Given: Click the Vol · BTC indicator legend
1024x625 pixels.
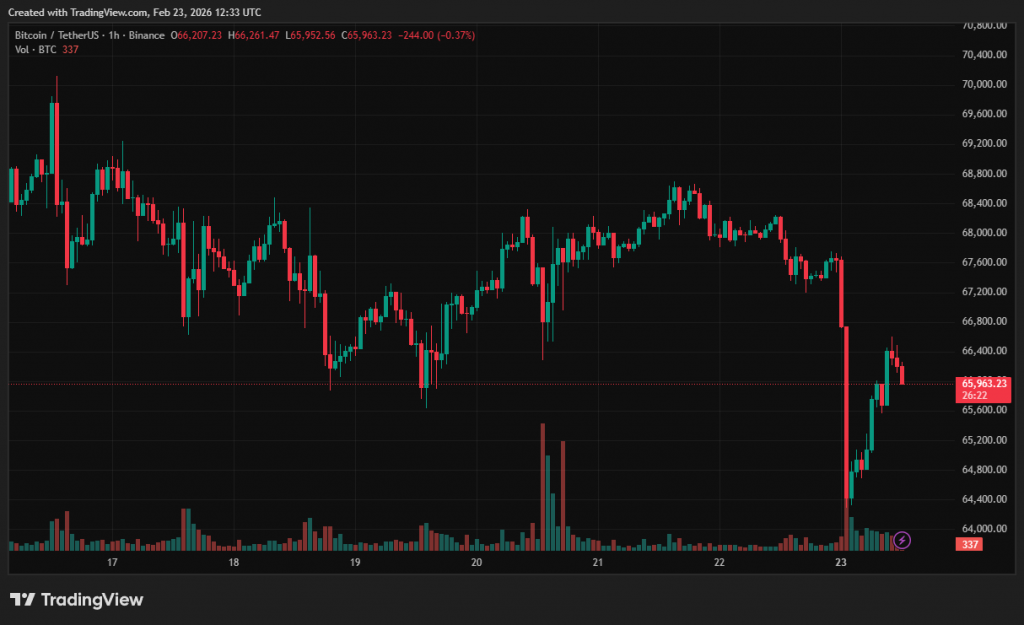Looking at the screenshot, I should [35, 49].
